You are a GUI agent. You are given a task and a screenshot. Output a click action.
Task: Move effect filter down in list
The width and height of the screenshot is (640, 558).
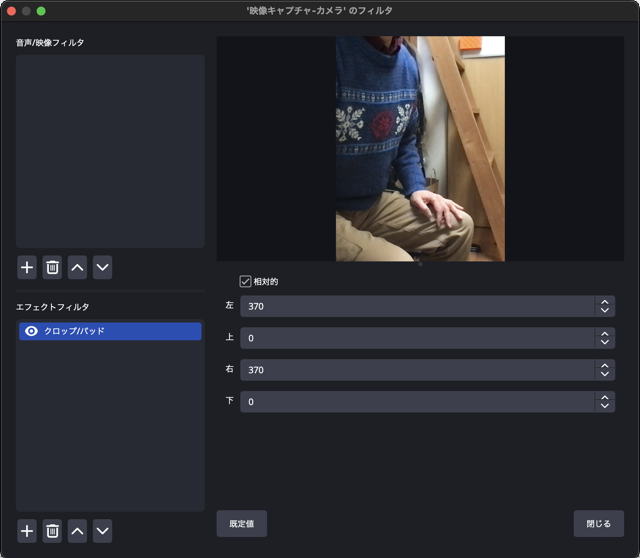(102, 531)
